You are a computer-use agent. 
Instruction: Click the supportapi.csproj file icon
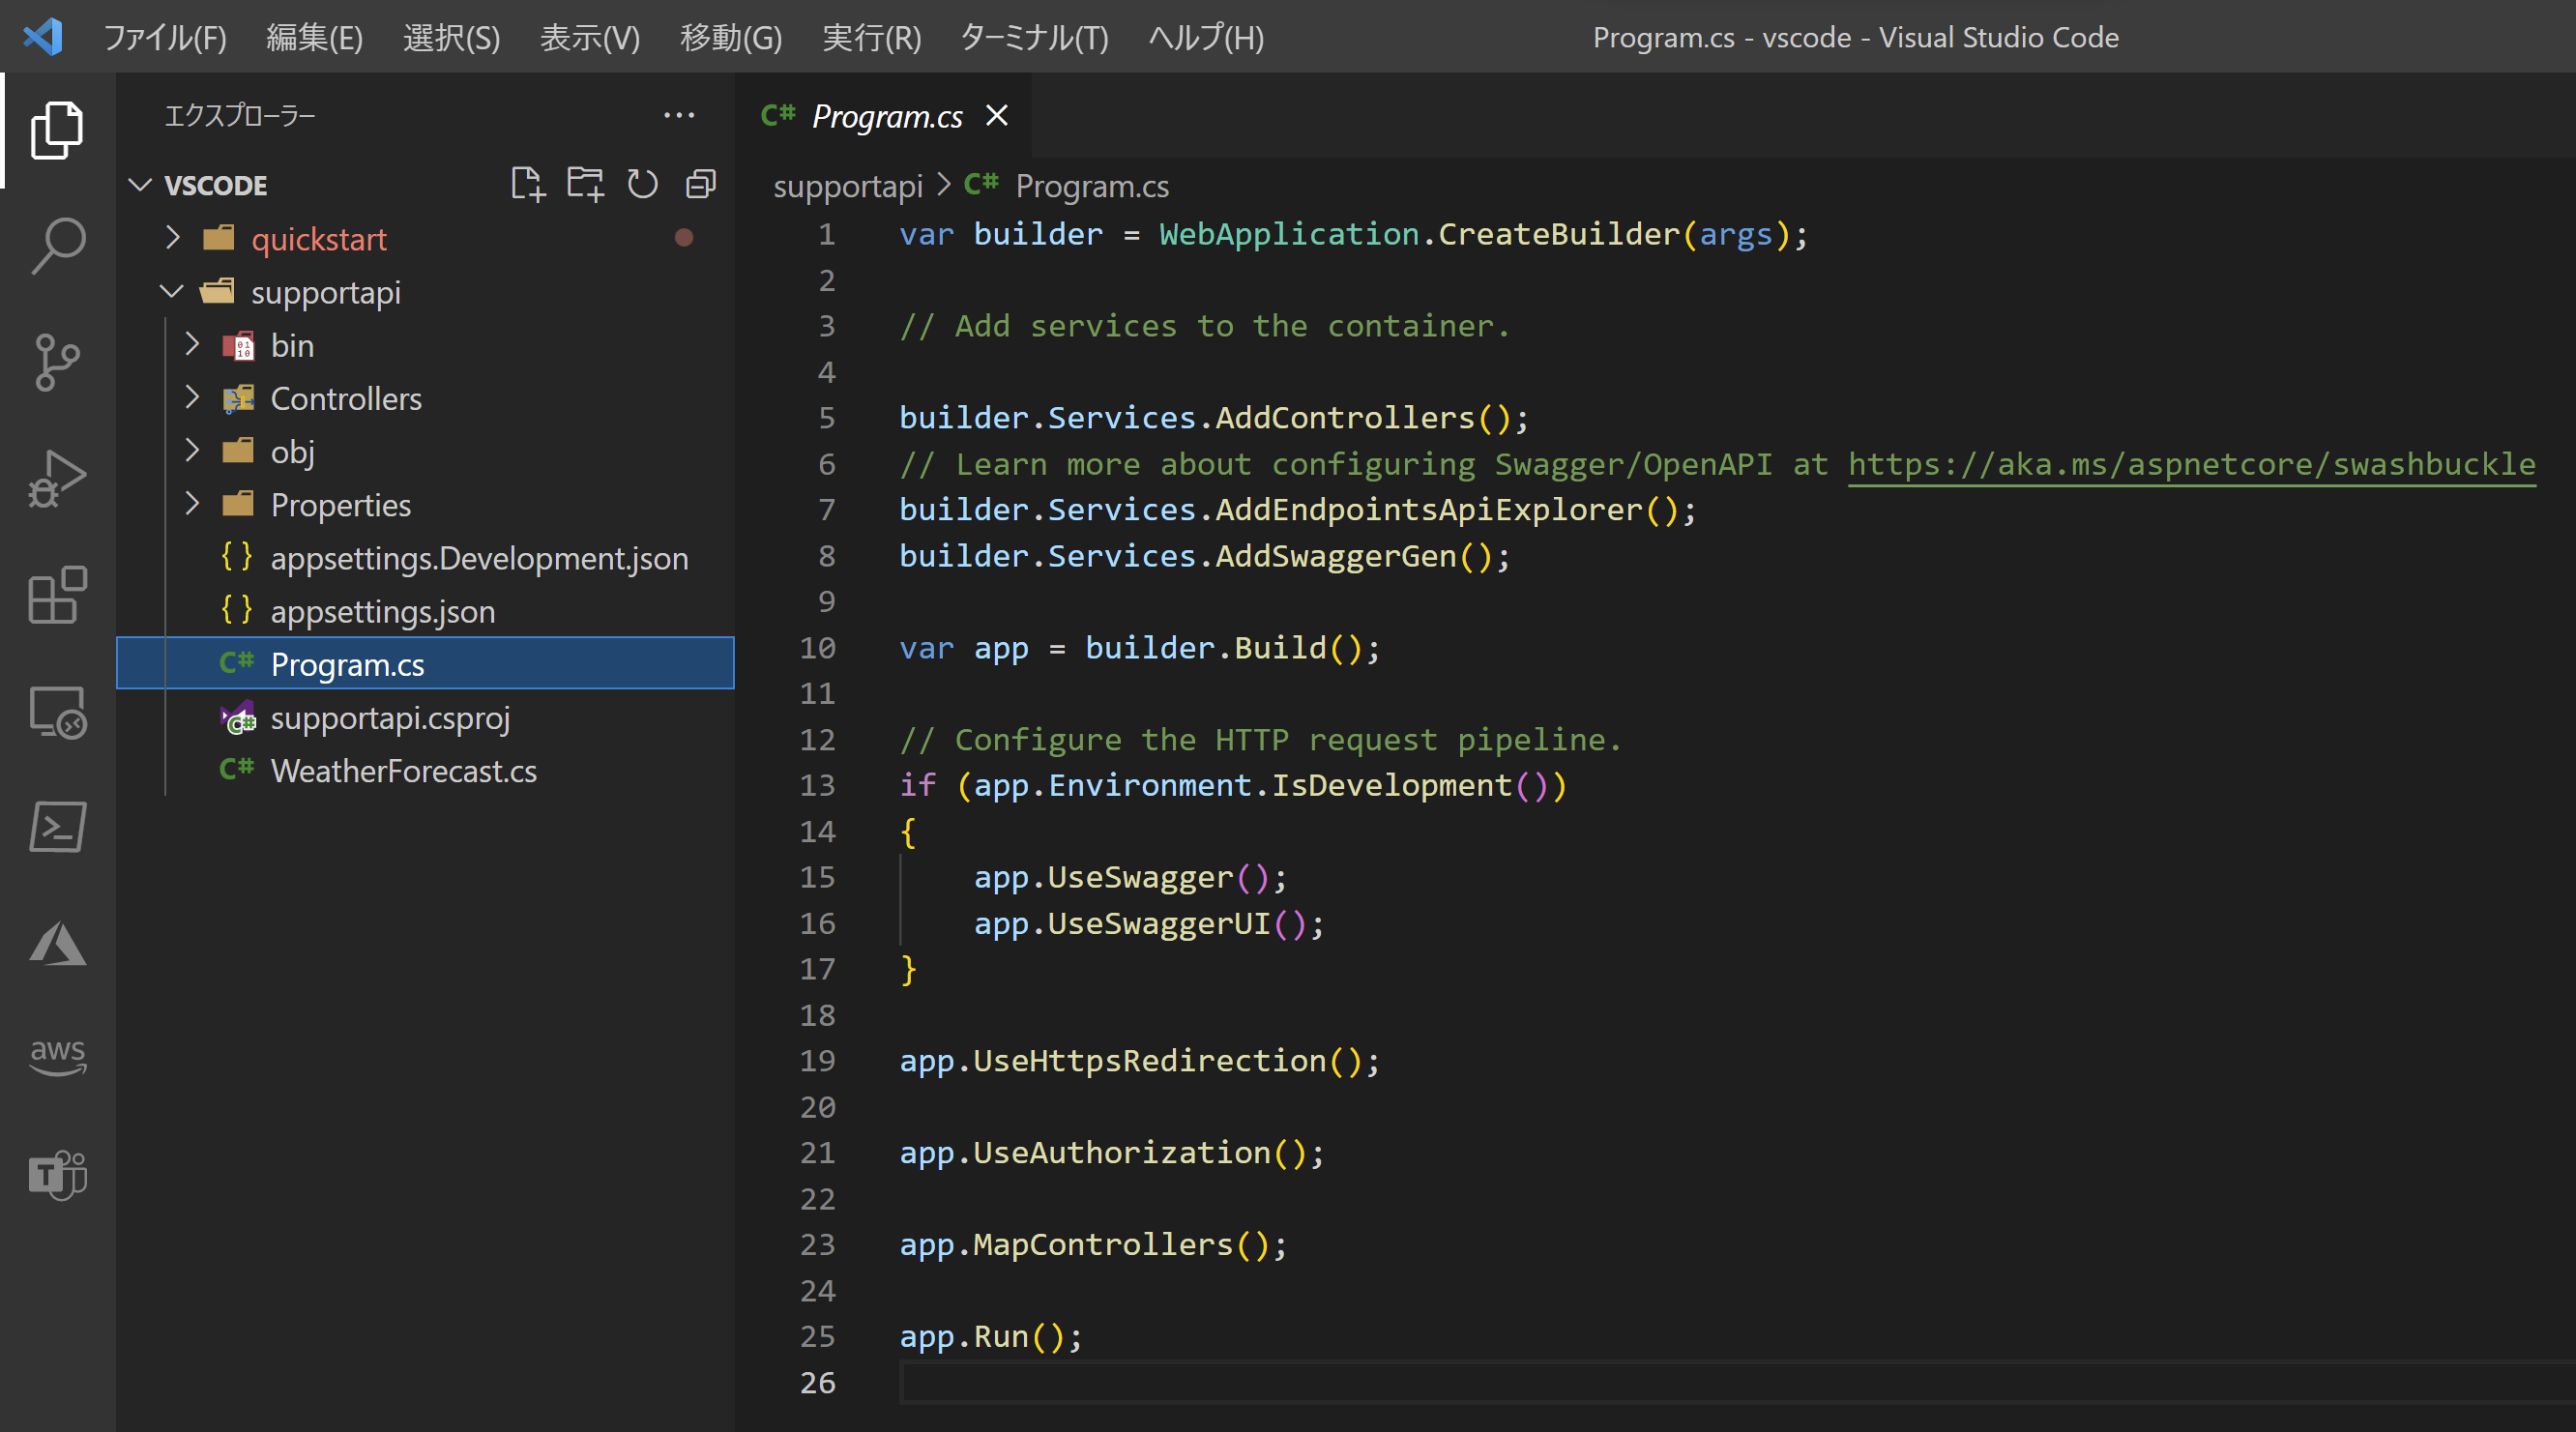[x=238, y=718]
